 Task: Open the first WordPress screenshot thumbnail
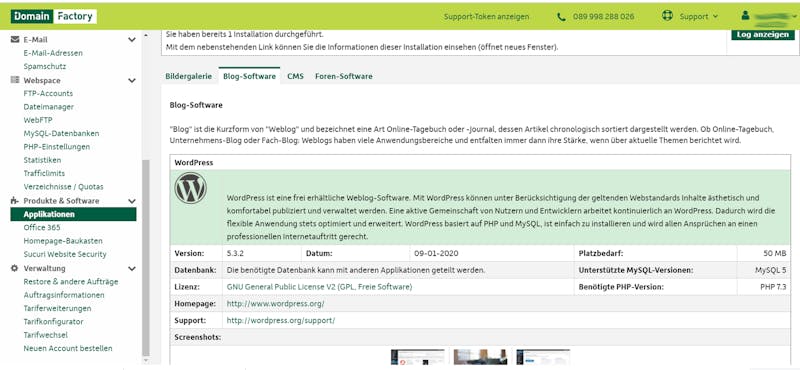pyautogui.click(x=418, y=357)
